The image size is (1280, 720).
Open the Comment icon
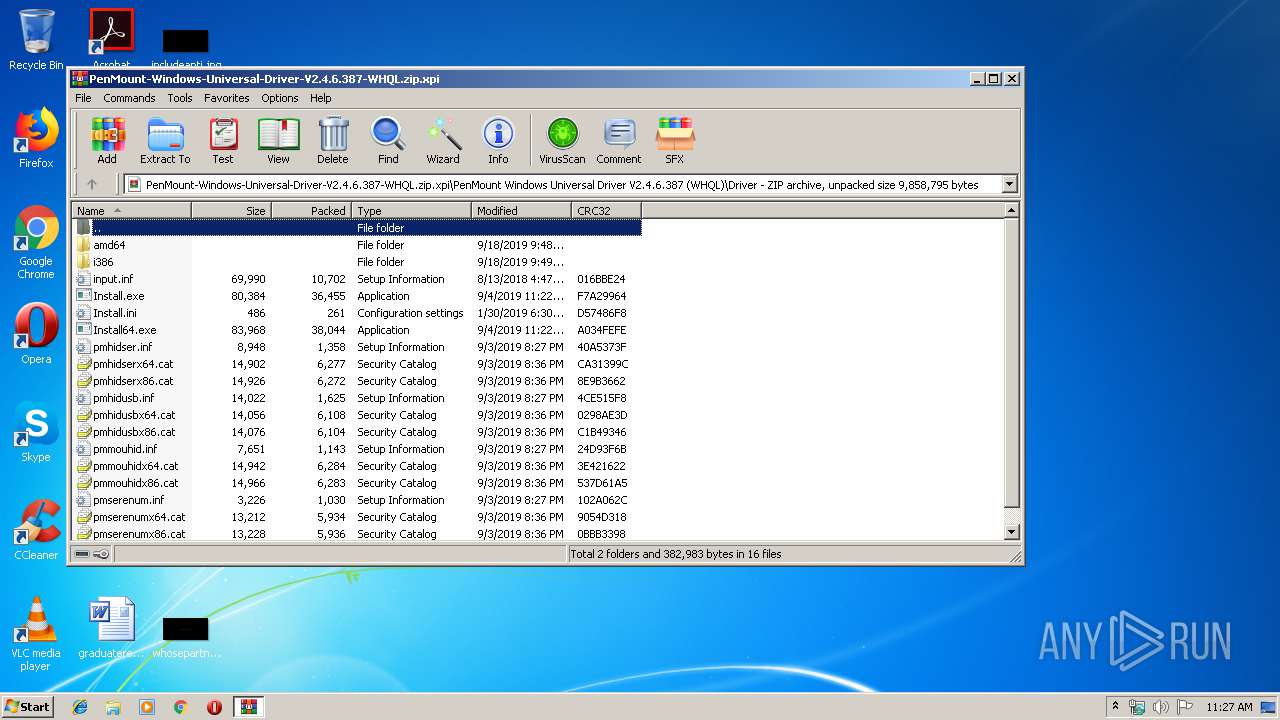tap(619, 140)
